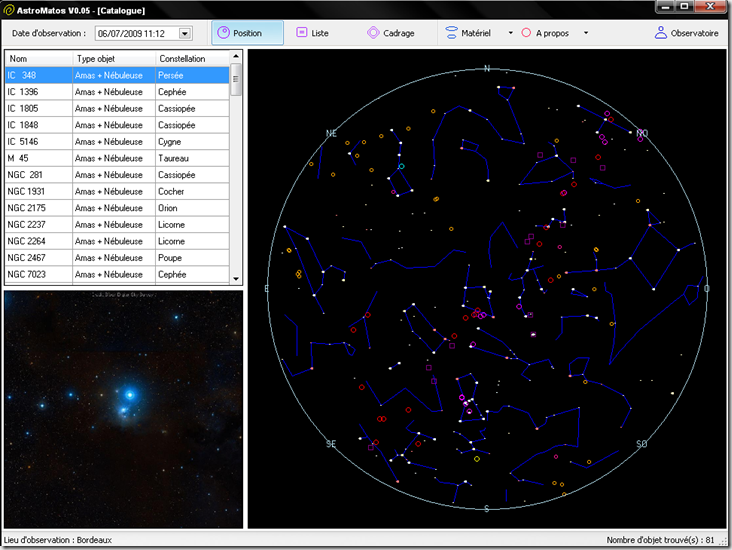The height and width of the screenshot is (550, 732).
Task: Select the IC 5146 row
Action: click(x=117, y=141)
